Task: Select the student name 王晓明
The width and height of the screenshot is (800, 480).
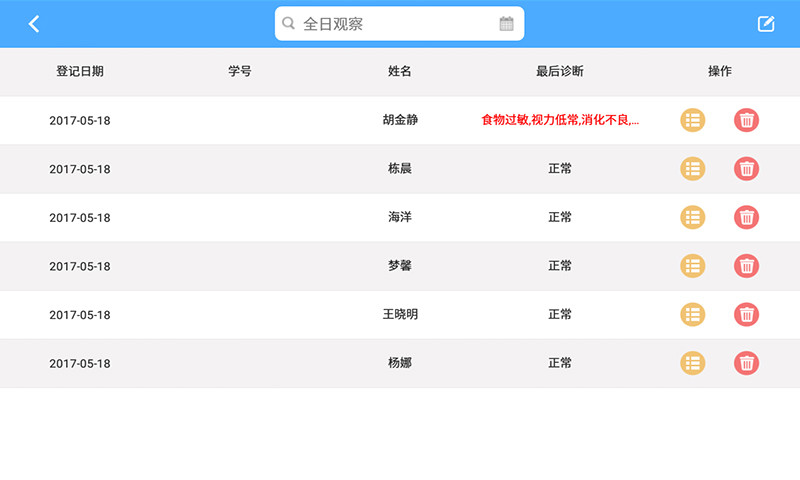Action: [400, 314]
